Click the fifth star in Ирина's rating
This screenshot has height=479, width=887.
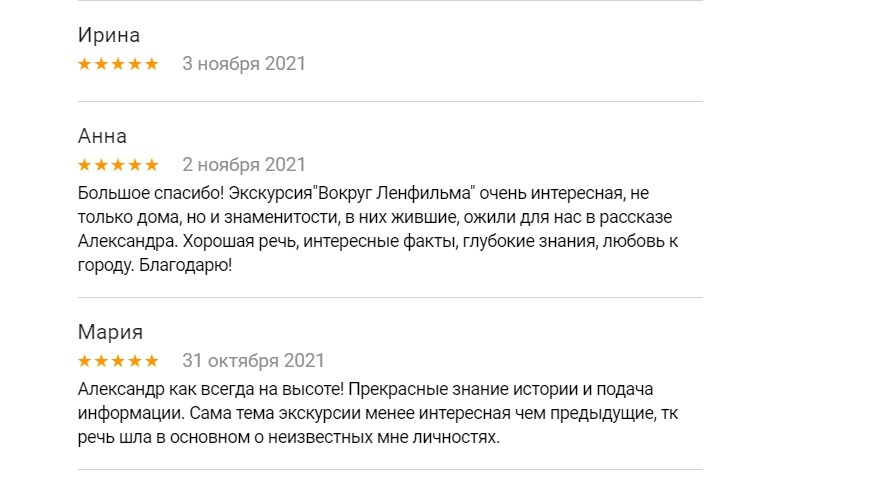pos(152,64)
